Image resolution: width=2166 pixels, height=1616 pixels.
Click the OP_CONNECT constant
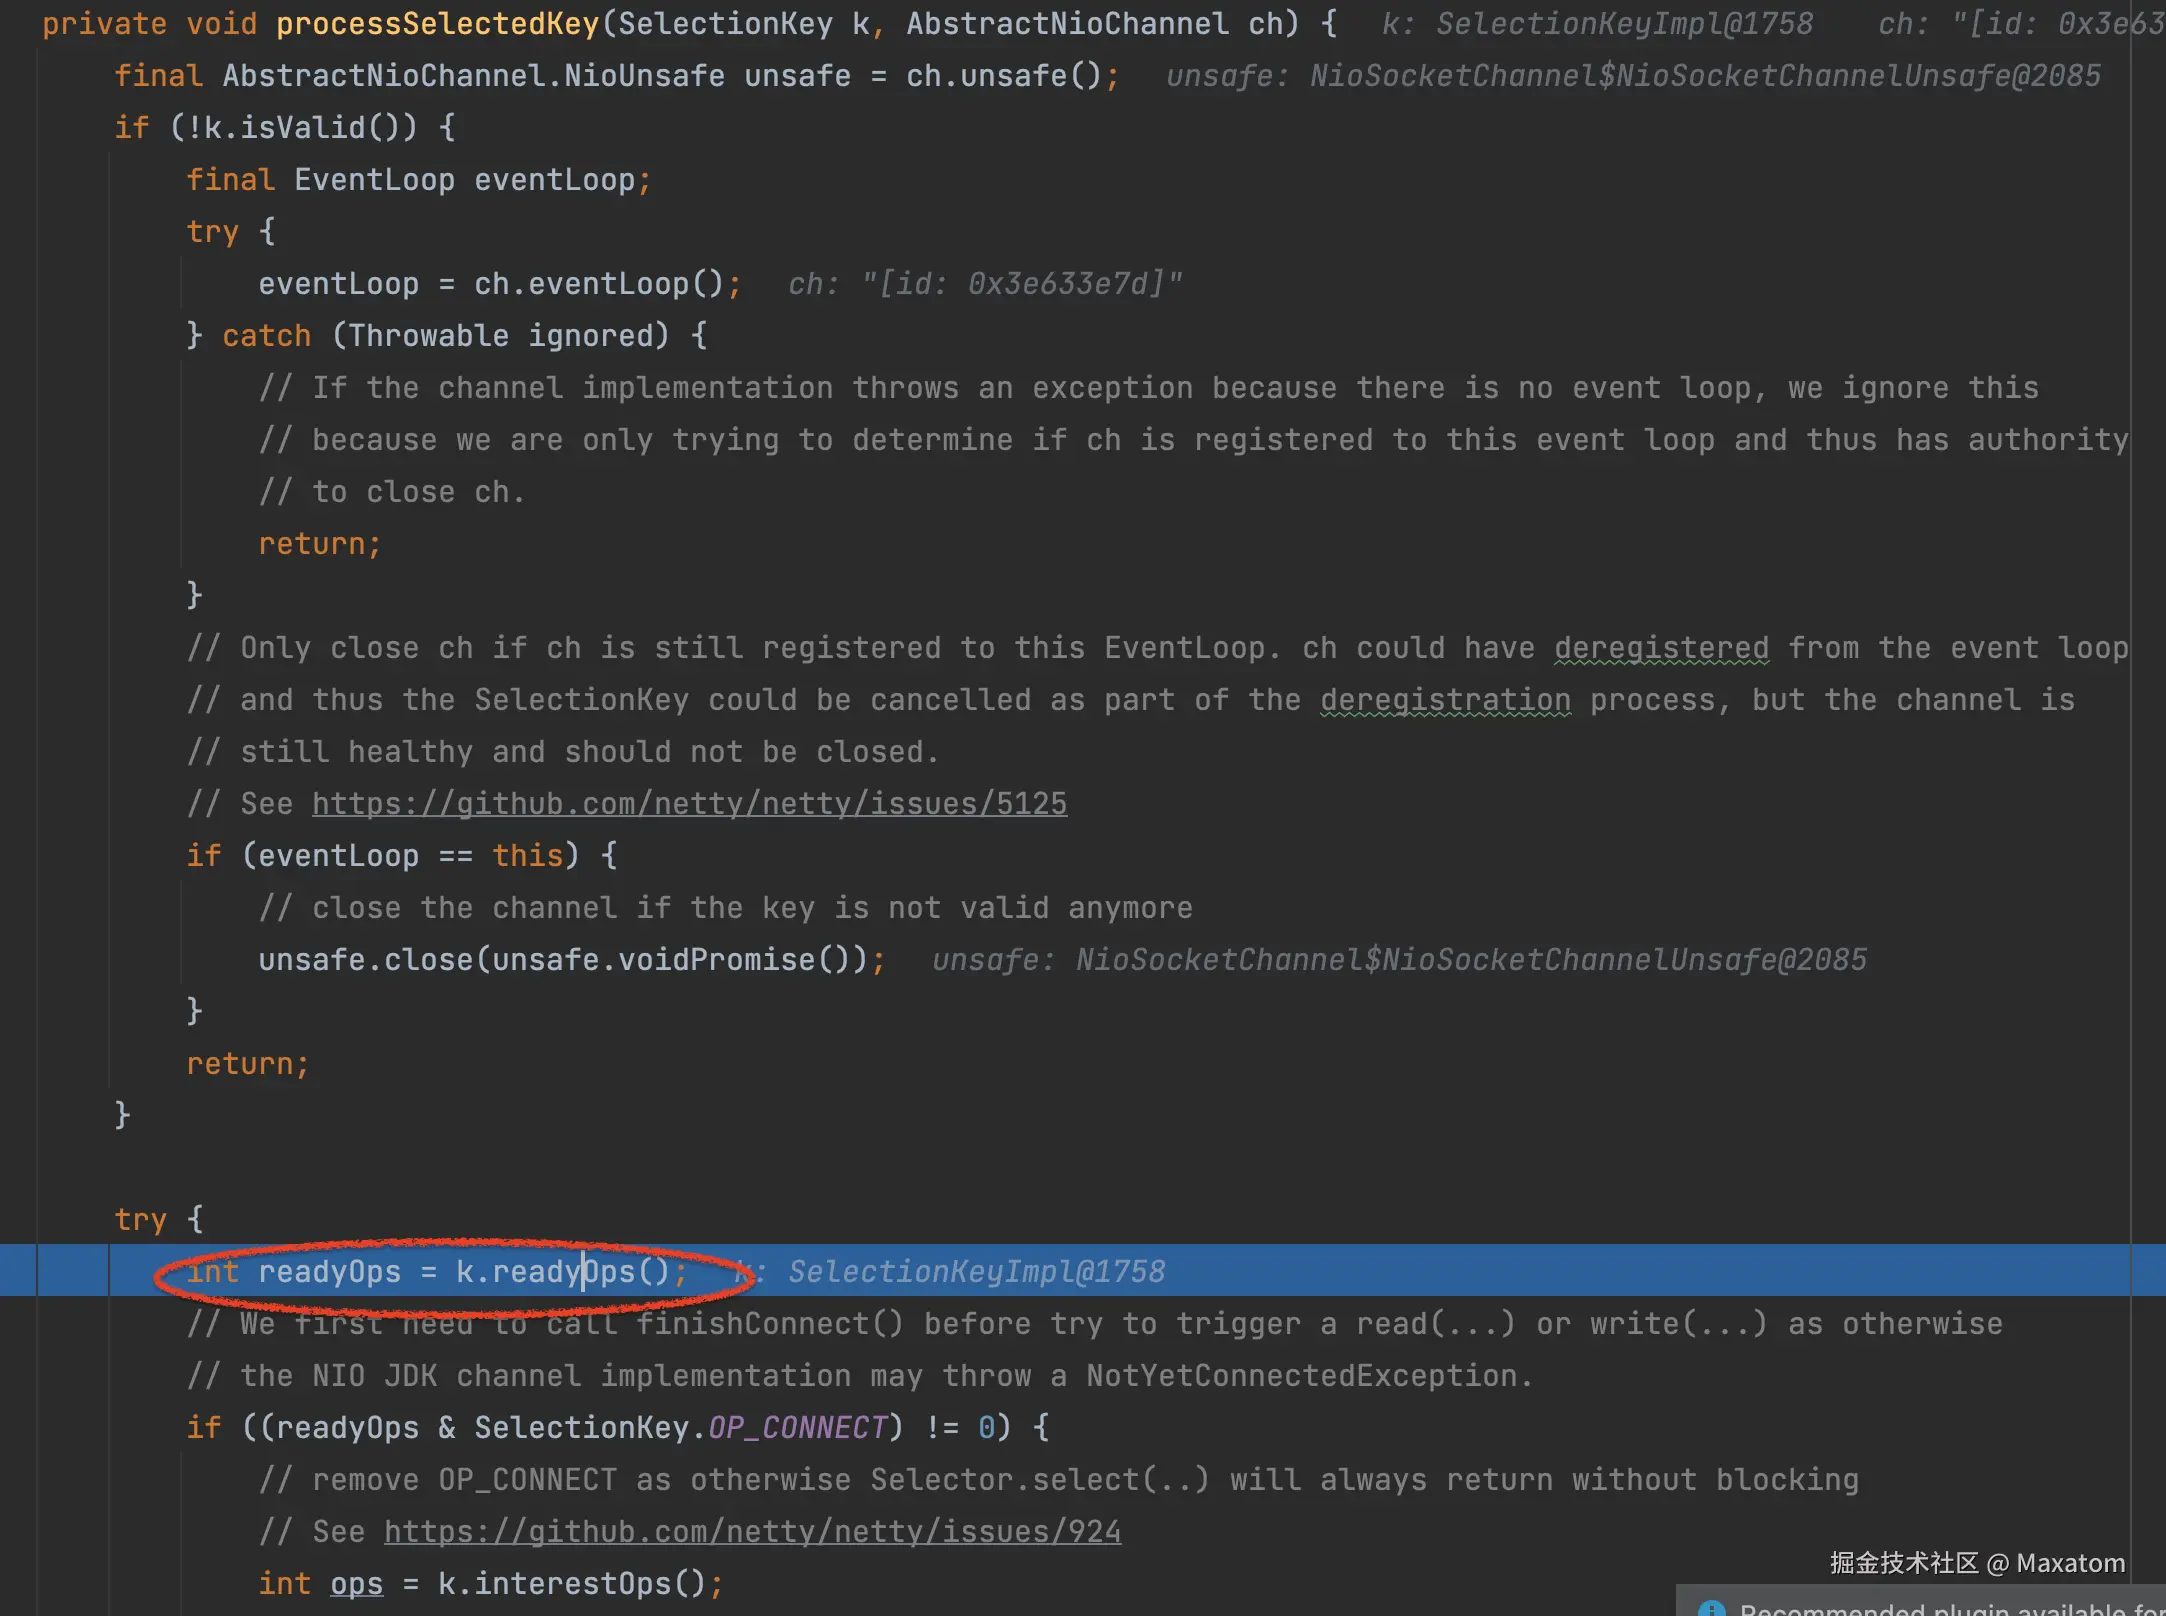point(798,1428)
